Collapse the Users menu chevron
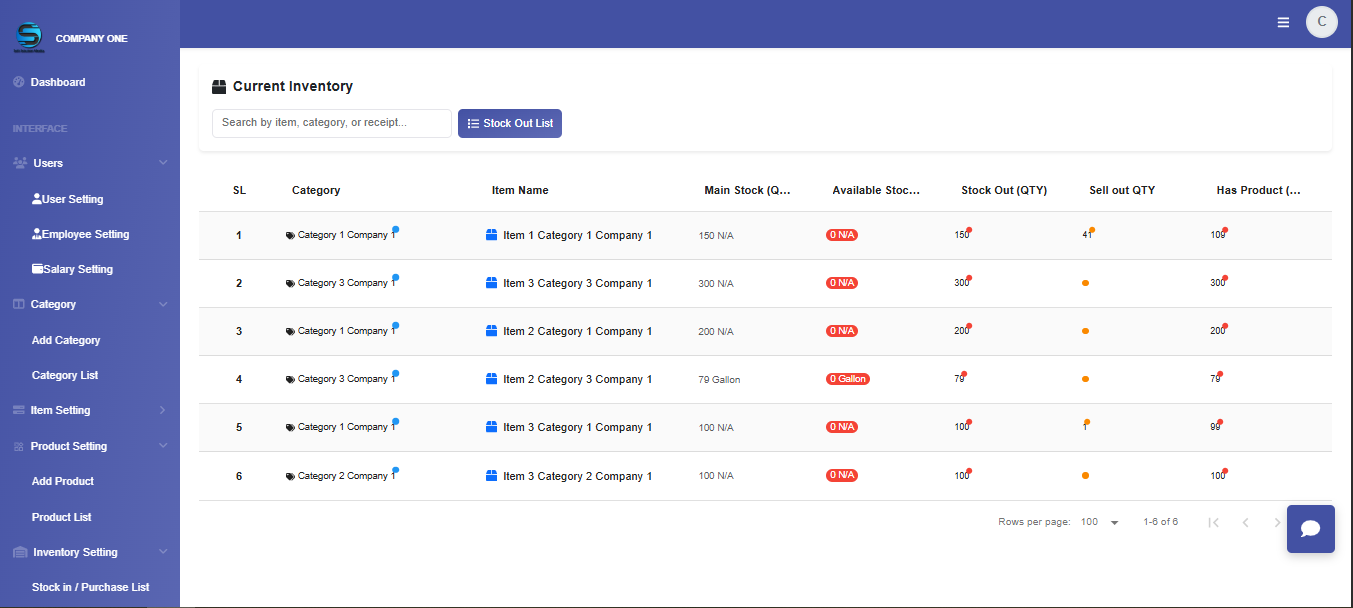The width and height of the screenshot is (1353, 608). (x=163, y=163)
